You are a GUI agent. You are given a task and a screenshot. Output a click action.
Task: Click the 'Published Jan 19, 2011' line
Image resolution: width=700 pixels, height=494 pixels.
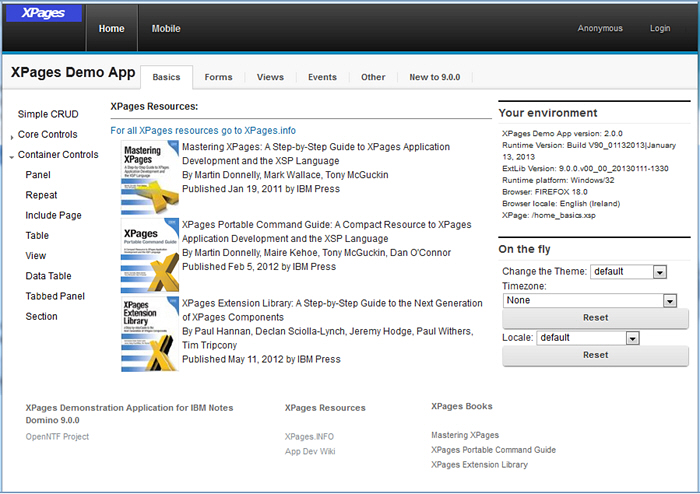(261, 189)
